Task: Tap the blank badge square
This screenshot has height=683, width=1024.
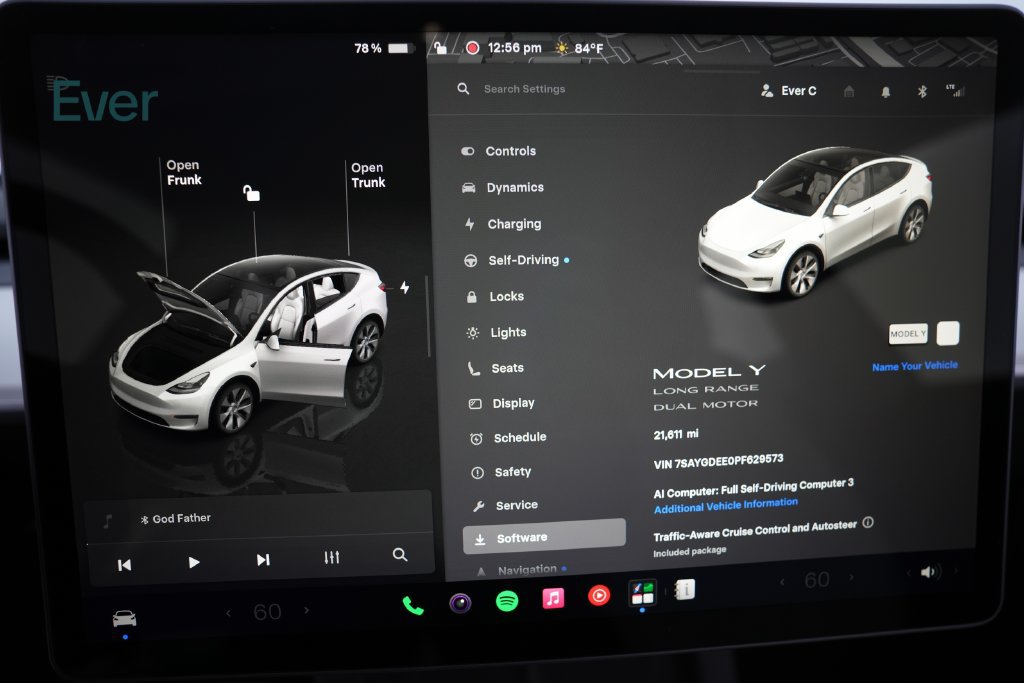Action: coord(948,333)
